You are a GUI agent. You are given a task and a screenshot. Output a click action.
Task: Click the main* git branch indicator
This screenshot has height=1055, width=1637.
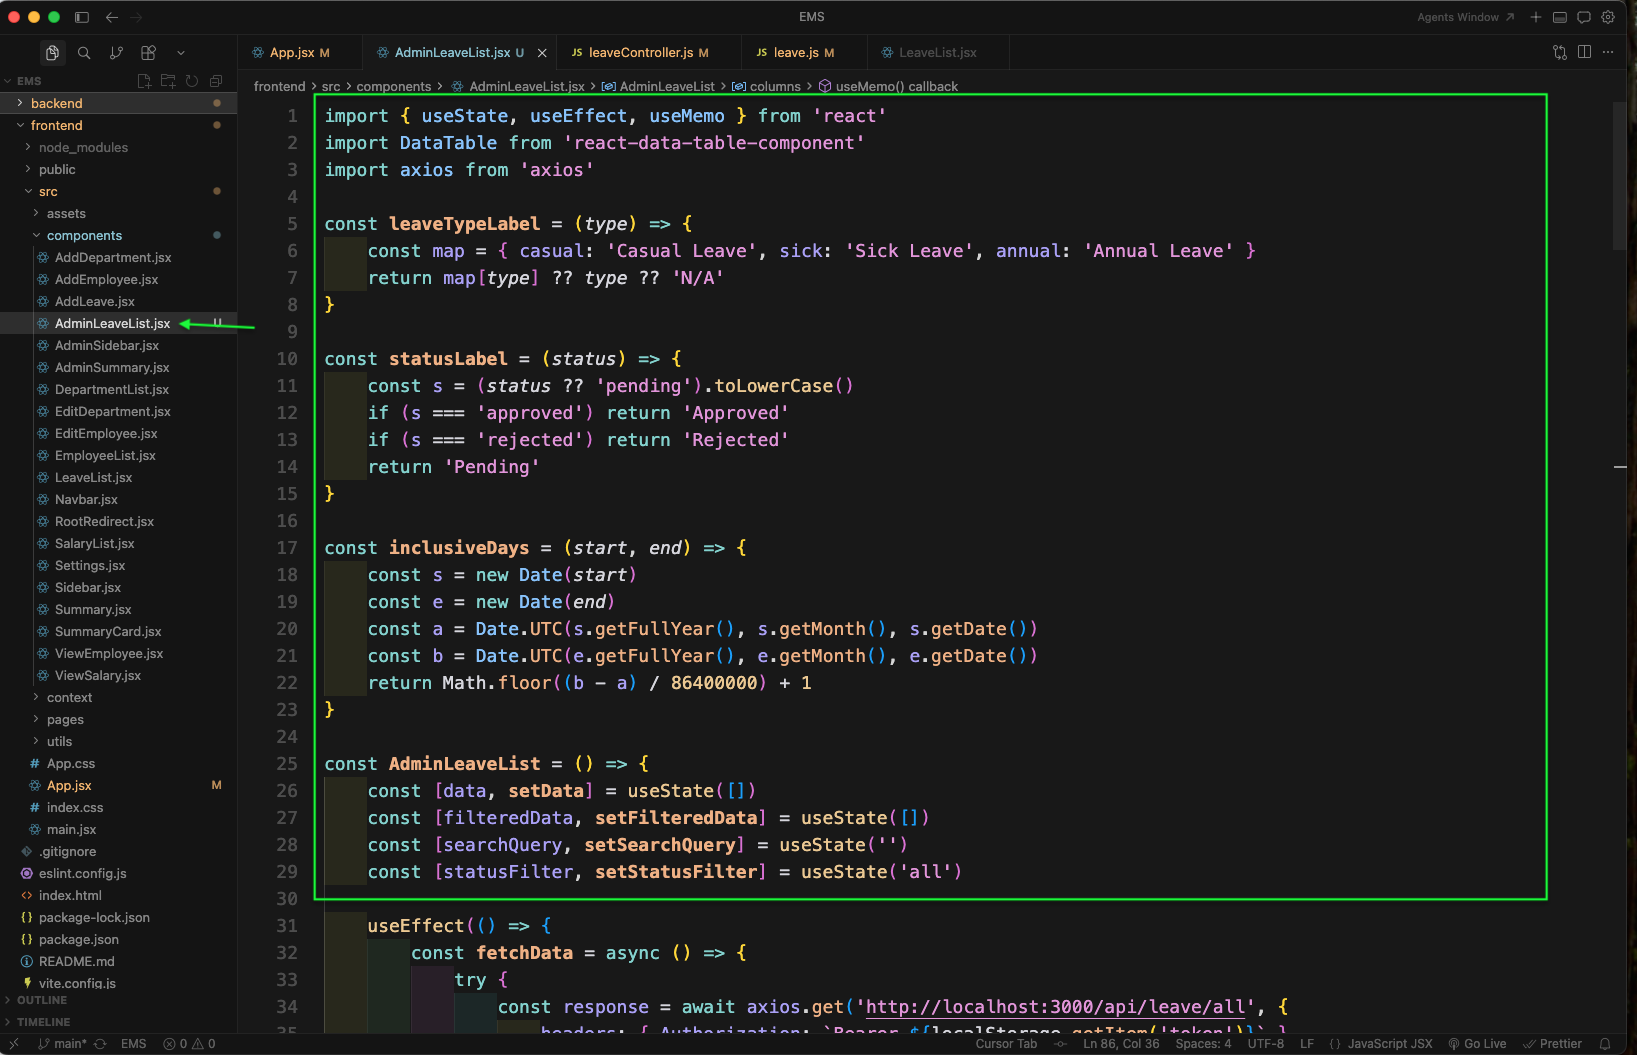(x=62, y=1044)
